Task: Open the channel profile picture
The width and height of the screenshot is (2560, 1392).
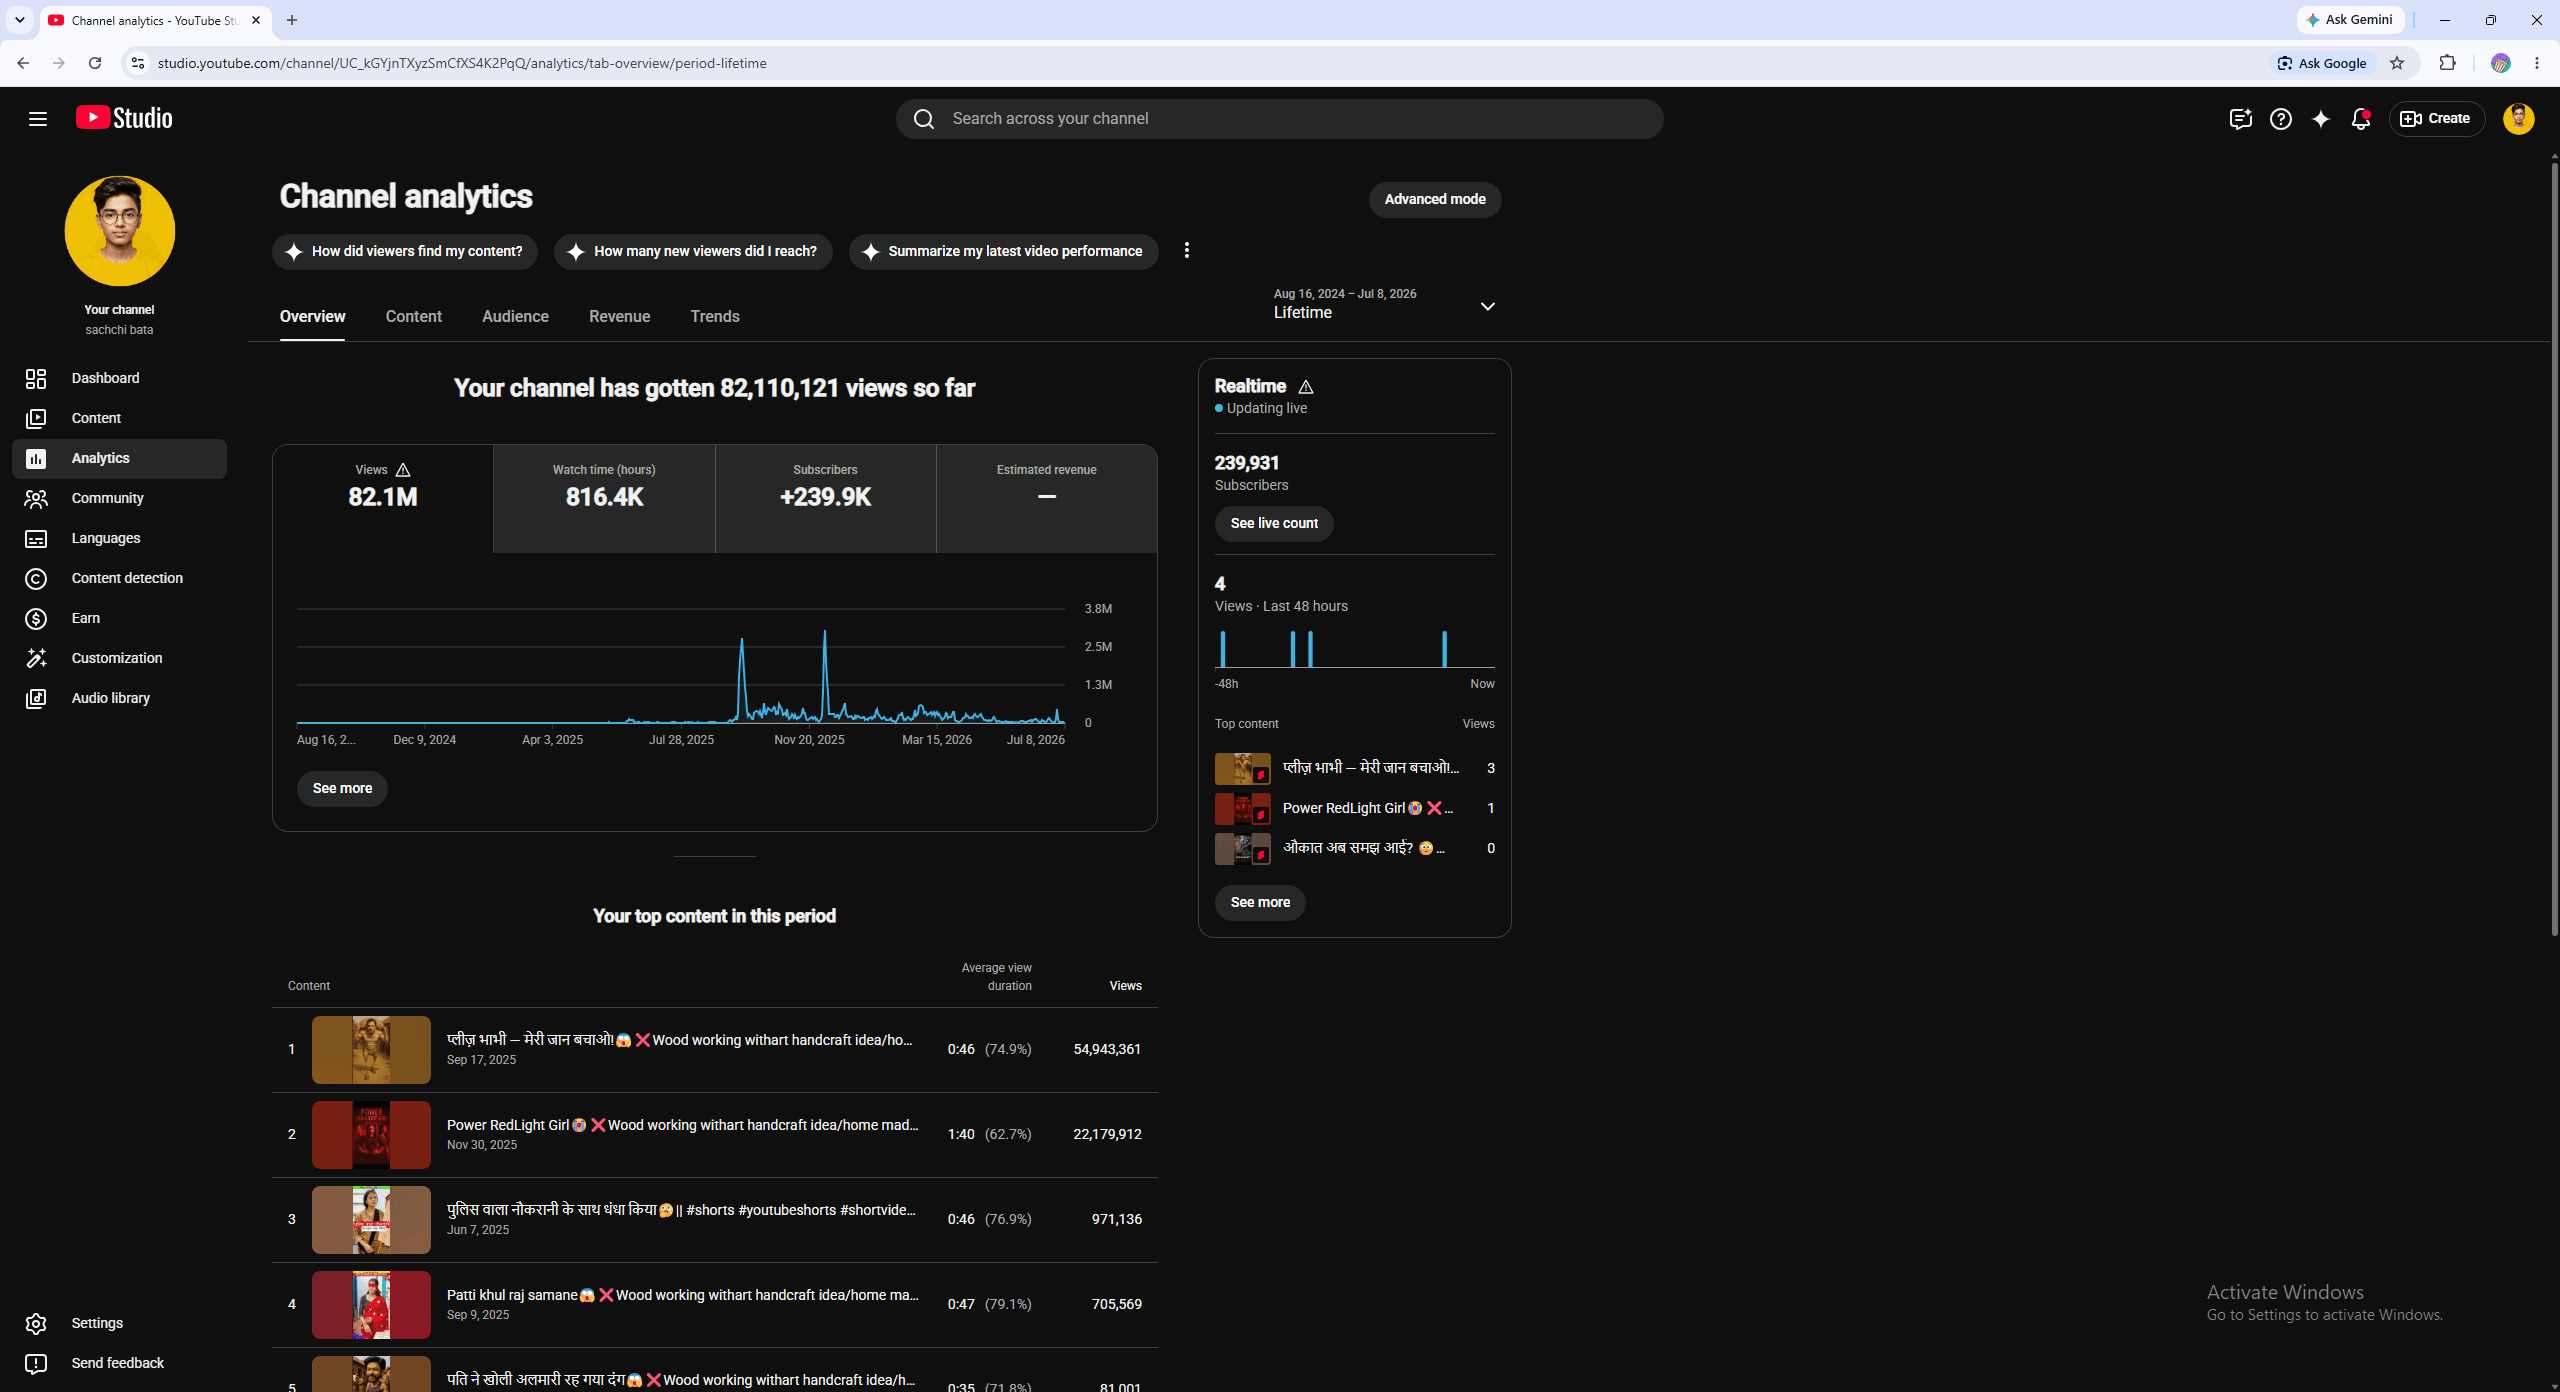Action: click(x=120, y=231)
